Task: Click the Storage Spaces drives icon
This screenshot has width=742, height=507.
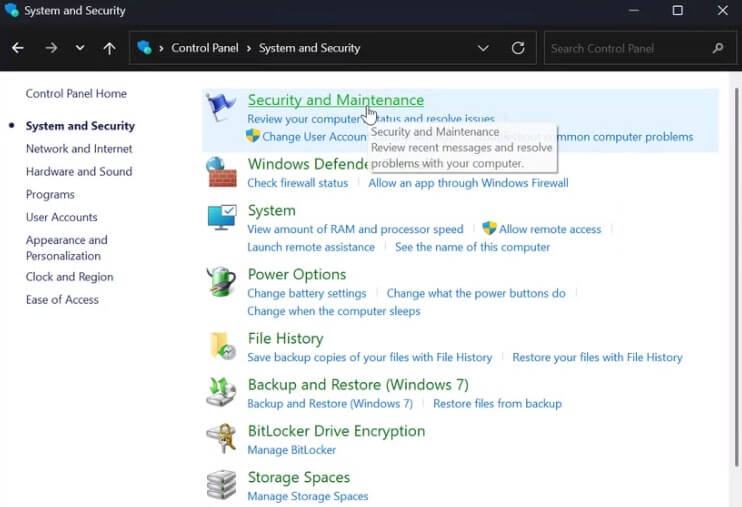Action: coord(221,484)
